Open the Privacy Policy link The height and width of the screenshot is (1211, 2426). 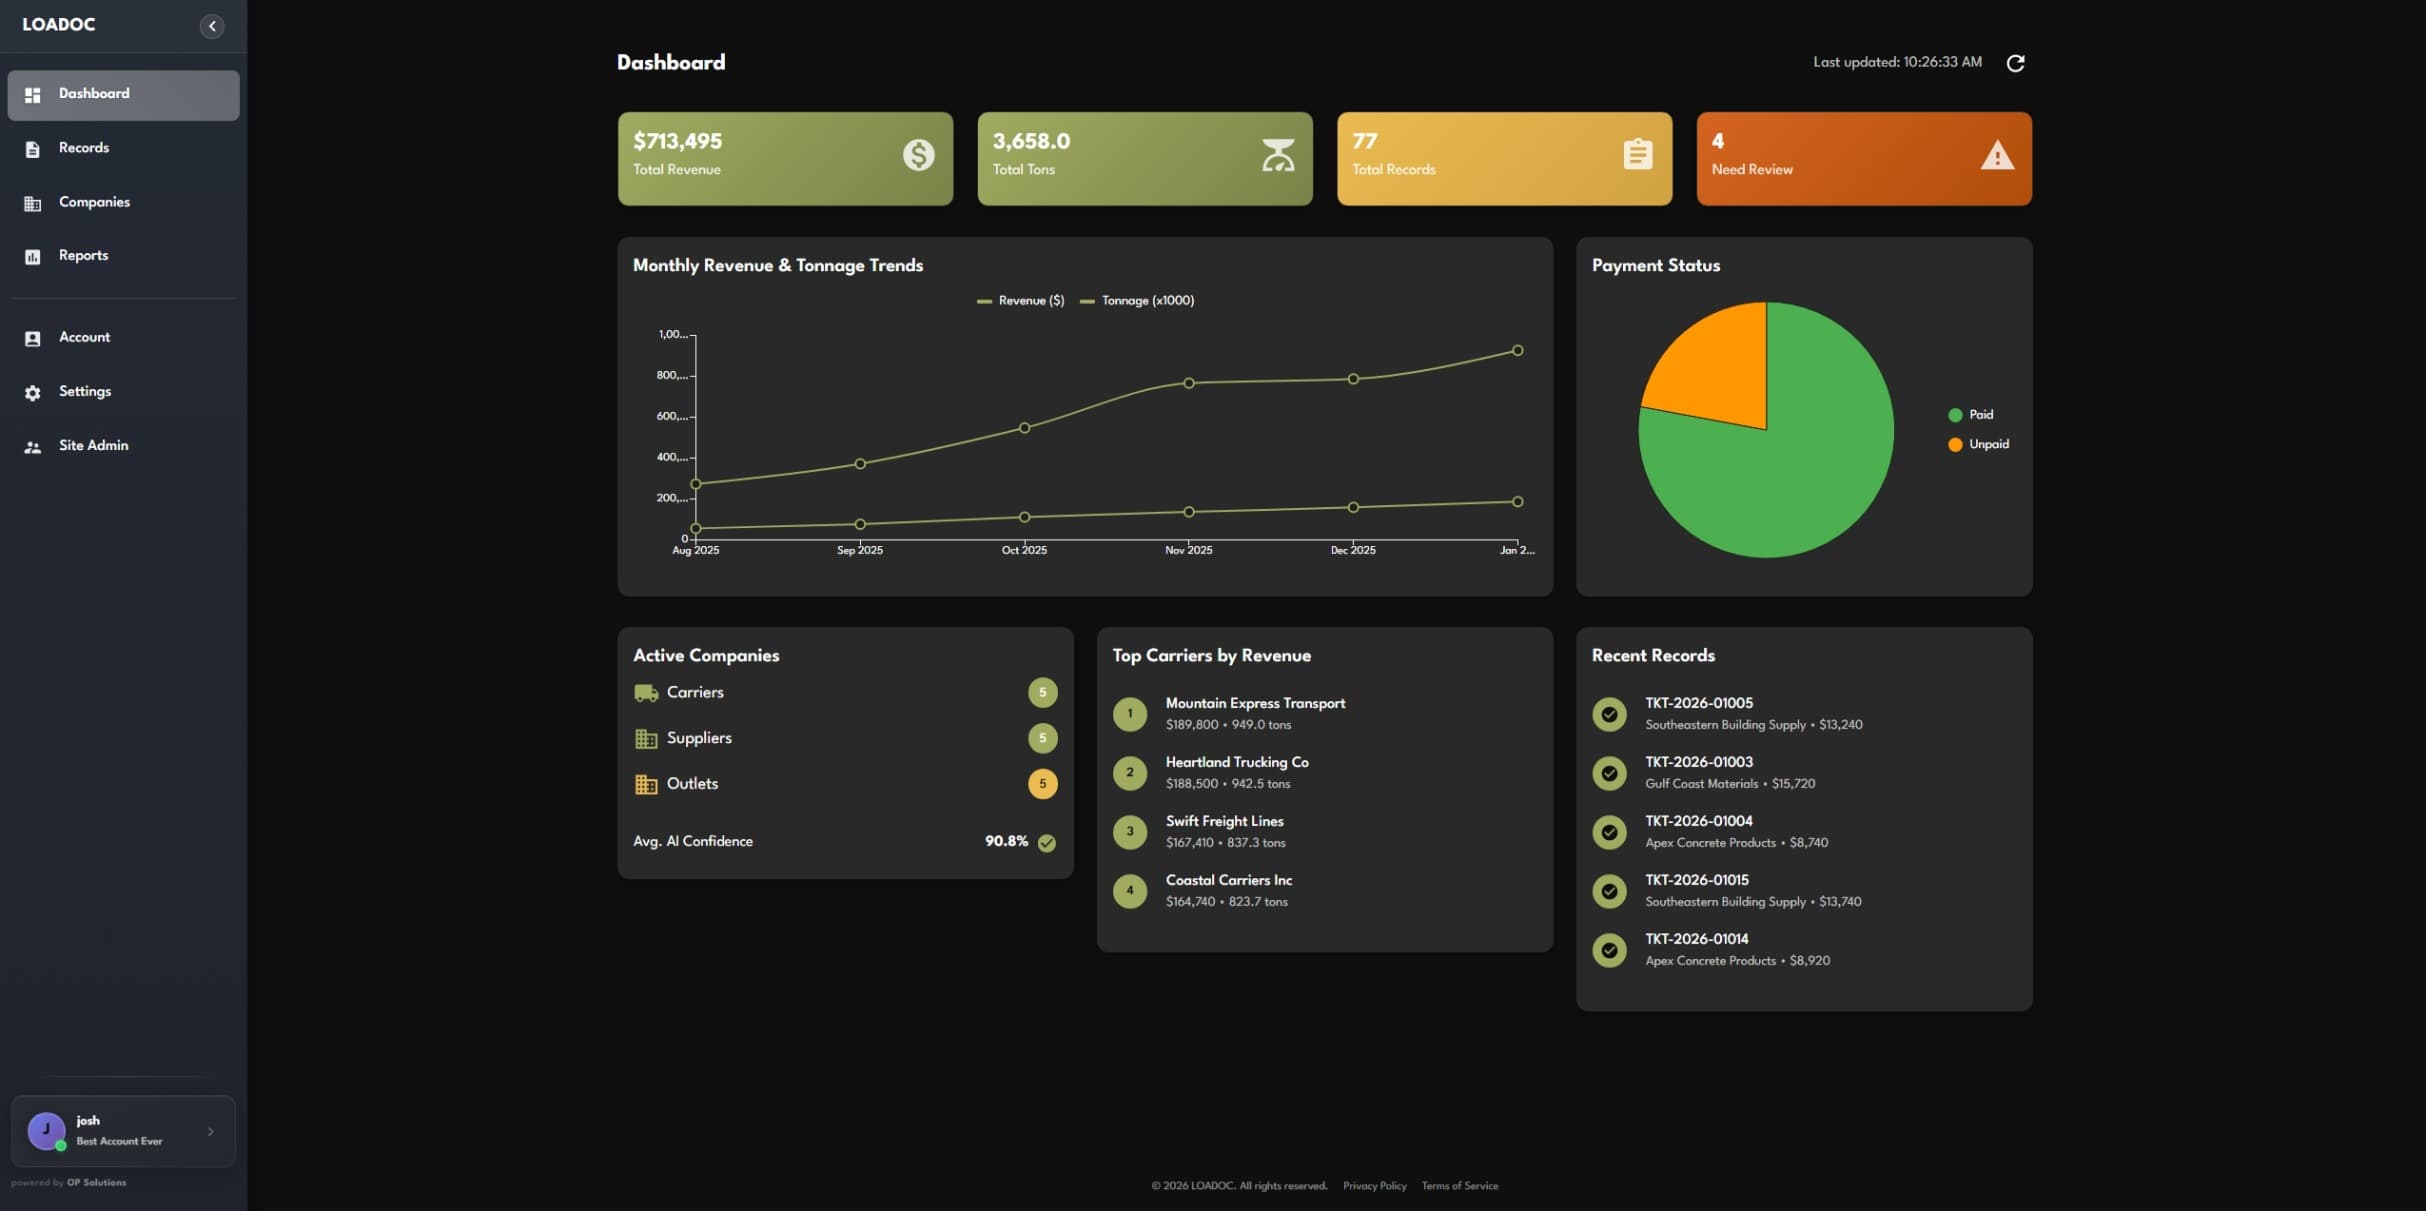click(1374, 1186)
